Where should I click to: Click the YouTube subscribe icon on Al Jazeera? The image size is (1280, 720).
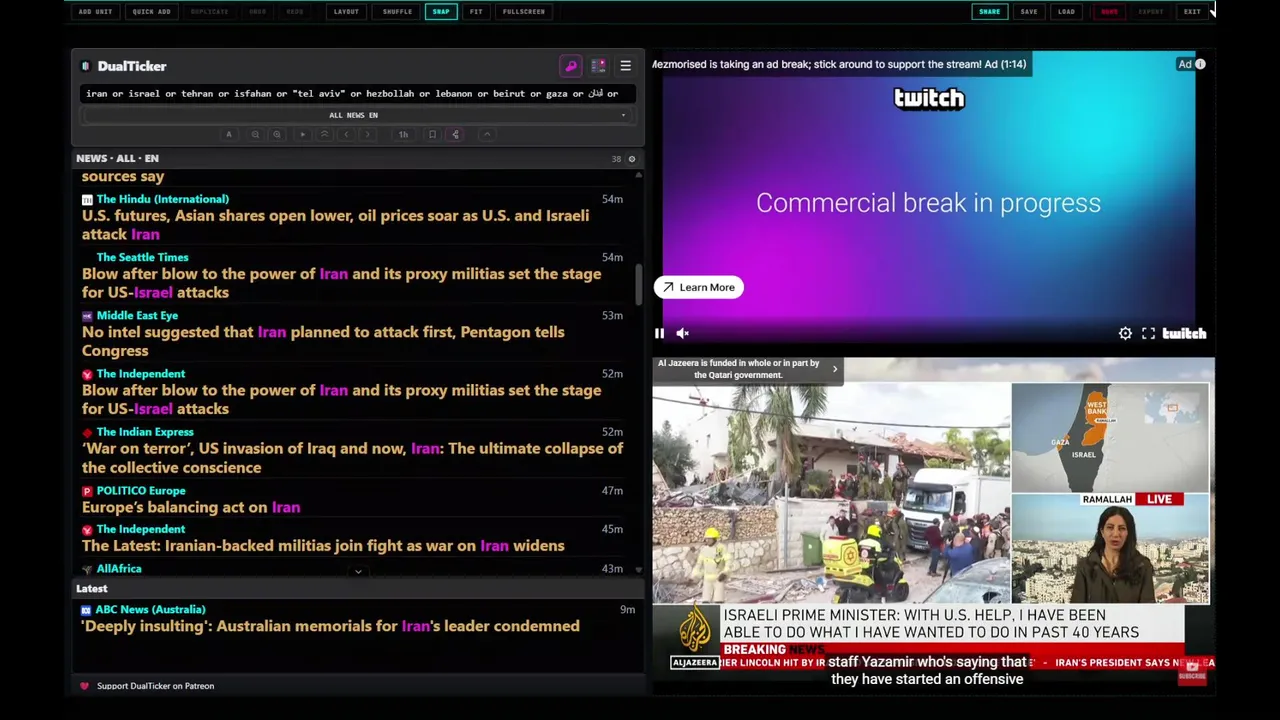(x=1192, y=672)
